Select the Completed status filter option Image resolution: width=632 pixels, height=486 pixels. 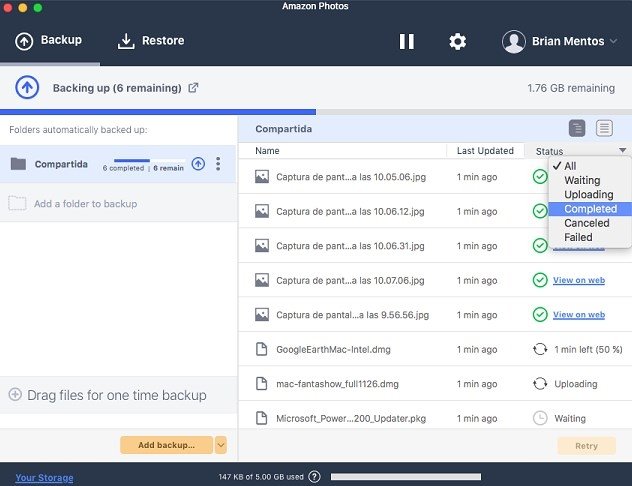pos(590,209)
